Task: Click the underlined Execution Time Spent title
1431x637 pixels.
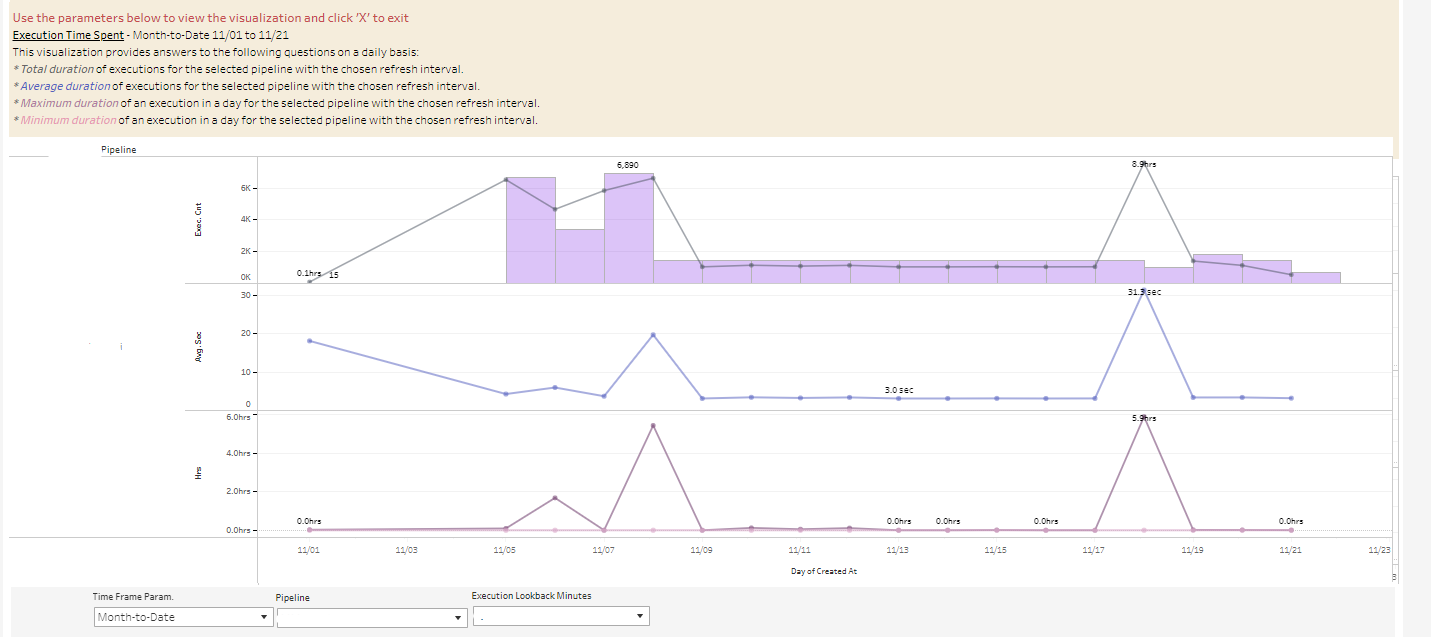Action: tap(68, 35)
